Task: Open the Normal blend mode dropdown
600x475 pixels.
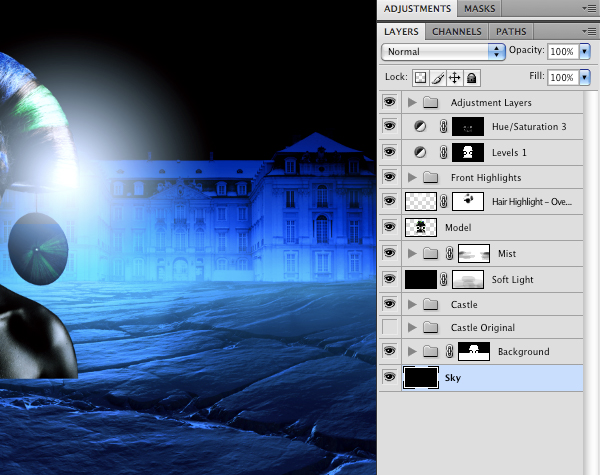Action: pos(443,52)
